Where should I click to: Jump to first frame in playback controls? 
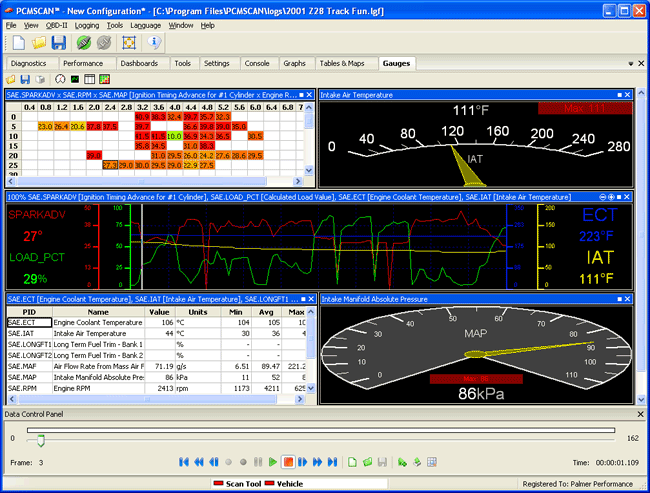[184, 462]
